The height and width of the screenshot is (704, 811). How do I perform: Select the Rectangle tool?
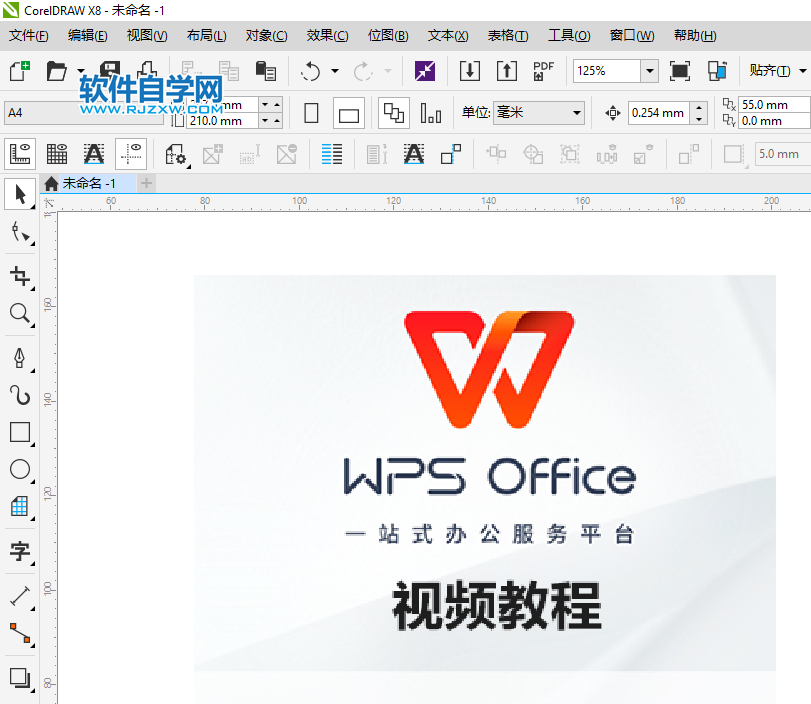[x=20, y=432]
